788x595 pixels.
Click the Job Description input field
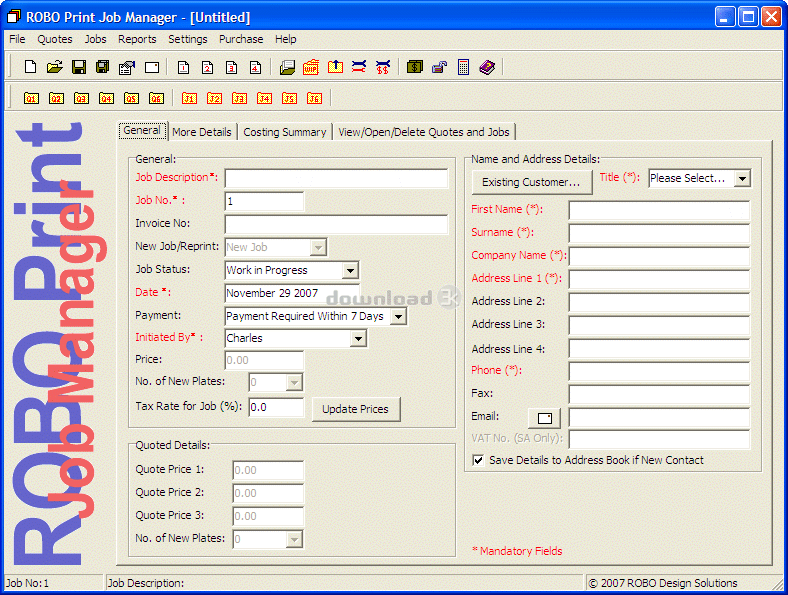pos(336,178)
